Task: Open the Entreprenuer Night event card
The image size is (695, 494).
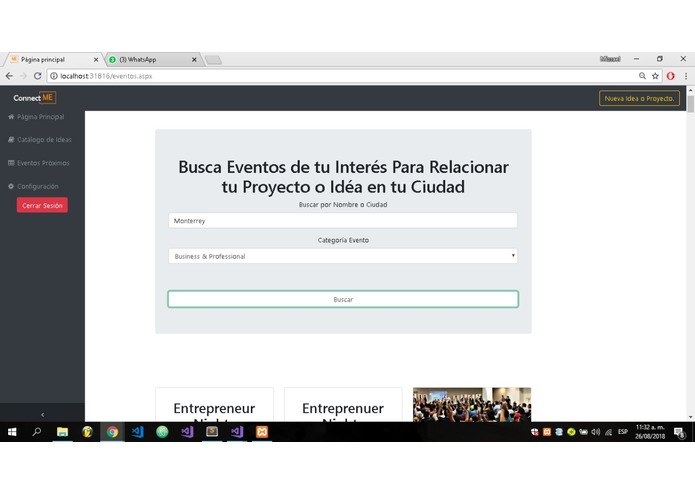Action: (343, 405)
